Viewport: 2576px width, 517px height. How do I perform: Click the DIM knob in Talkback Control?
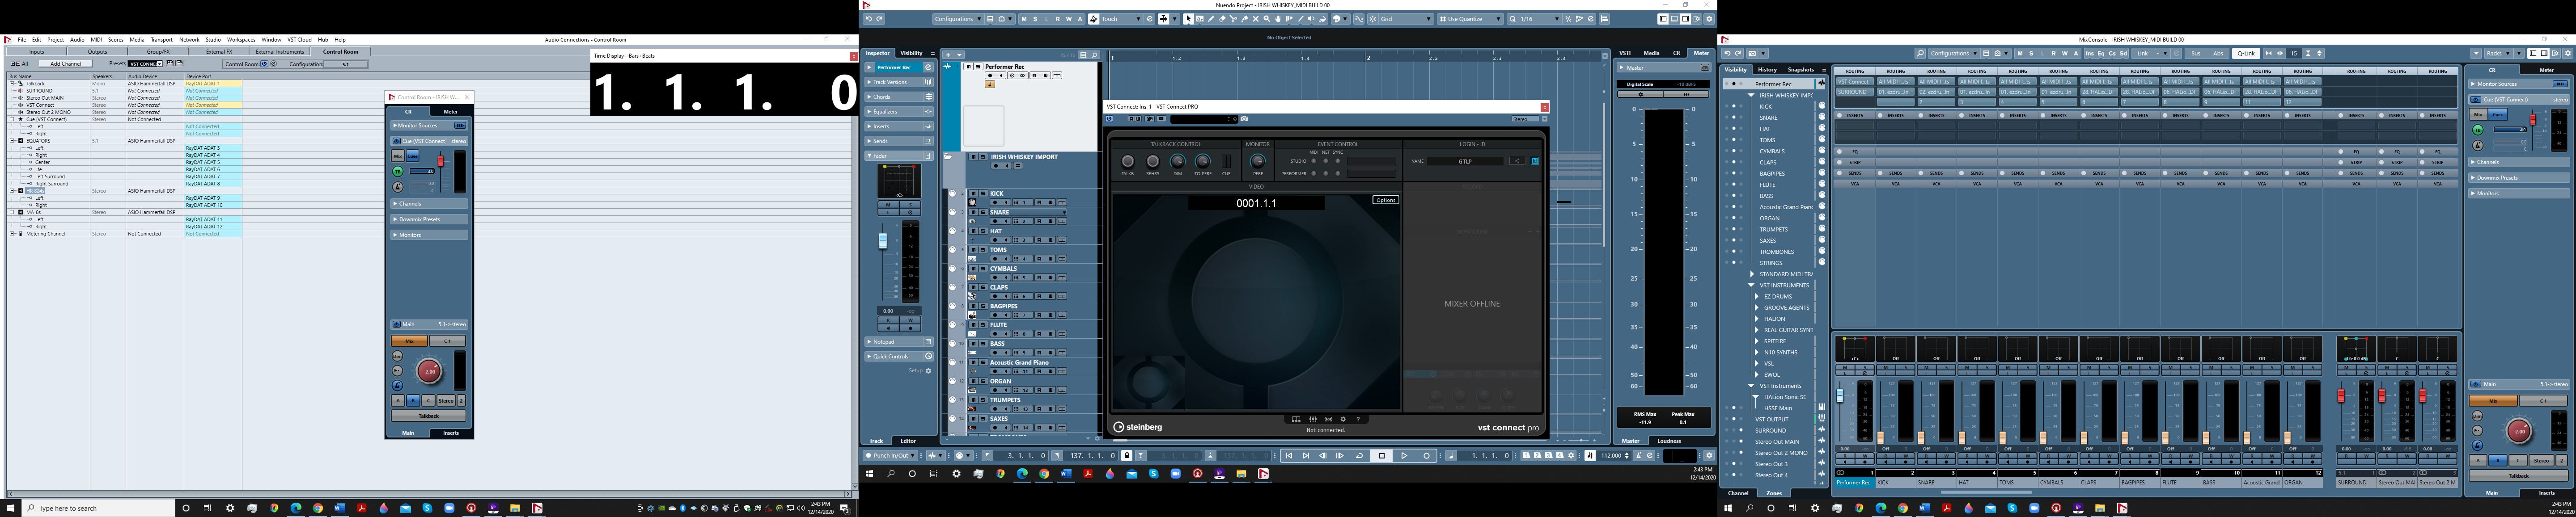click(1178, 162)
